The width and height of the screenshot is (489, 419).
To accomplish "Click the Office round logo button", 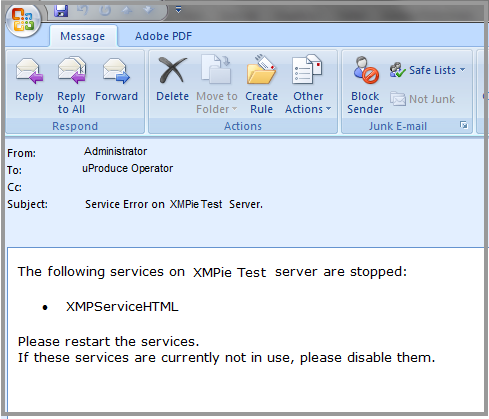I will pos(23,19).
